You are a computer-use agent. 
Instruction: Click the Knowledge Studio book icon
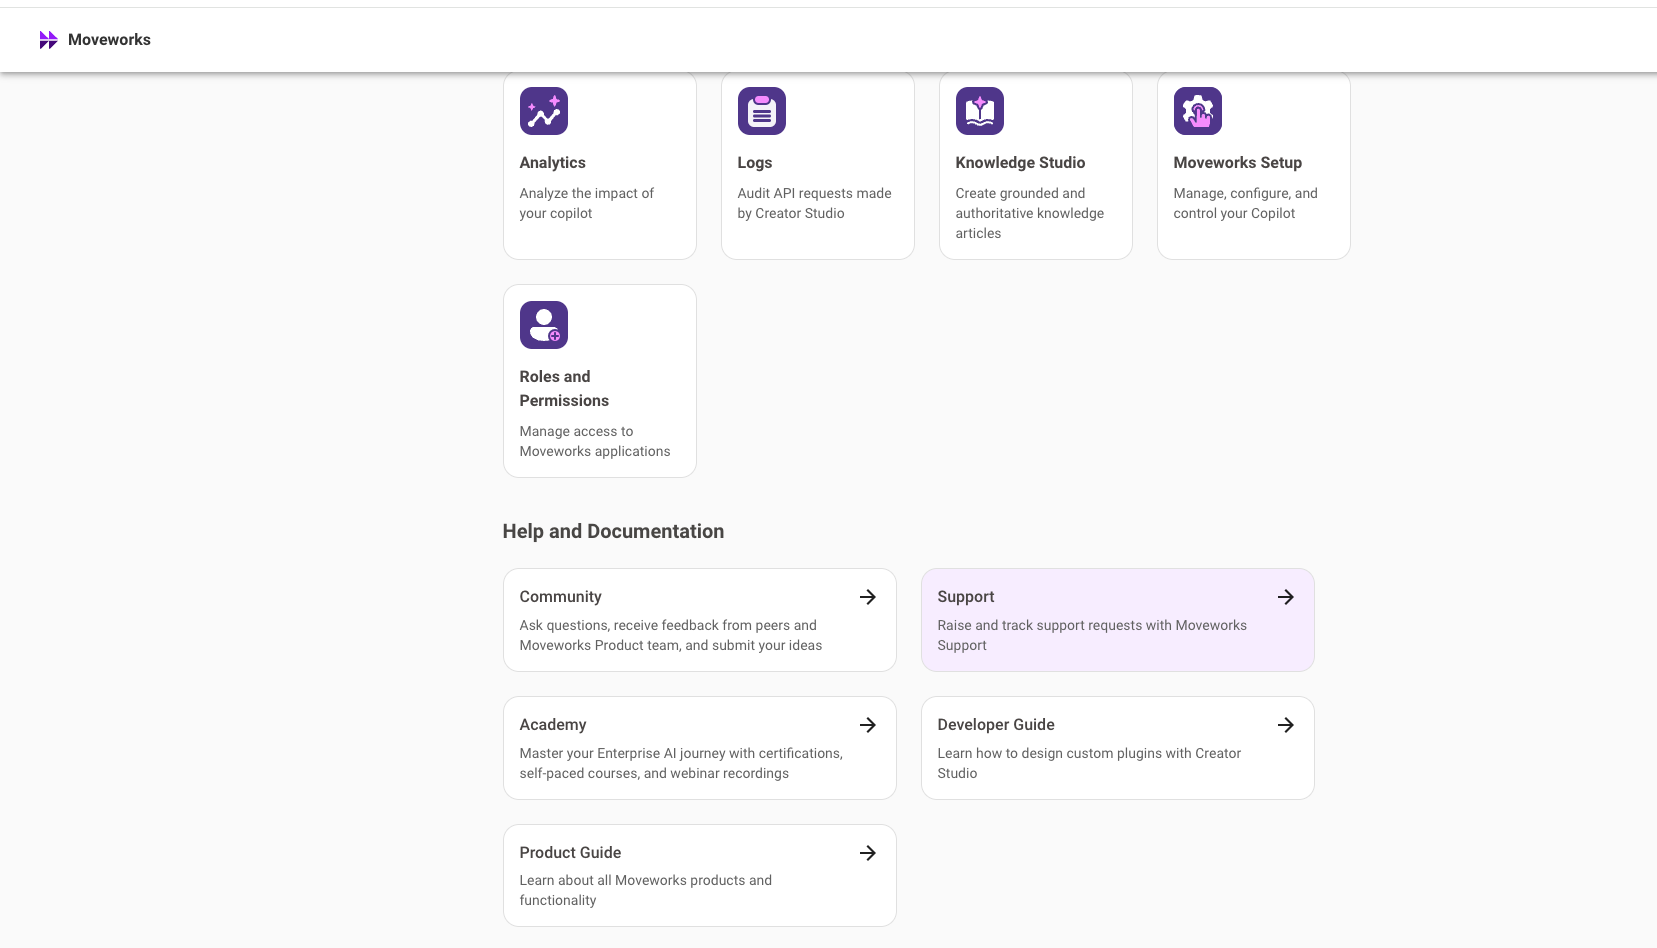click(x=980, y=111)
